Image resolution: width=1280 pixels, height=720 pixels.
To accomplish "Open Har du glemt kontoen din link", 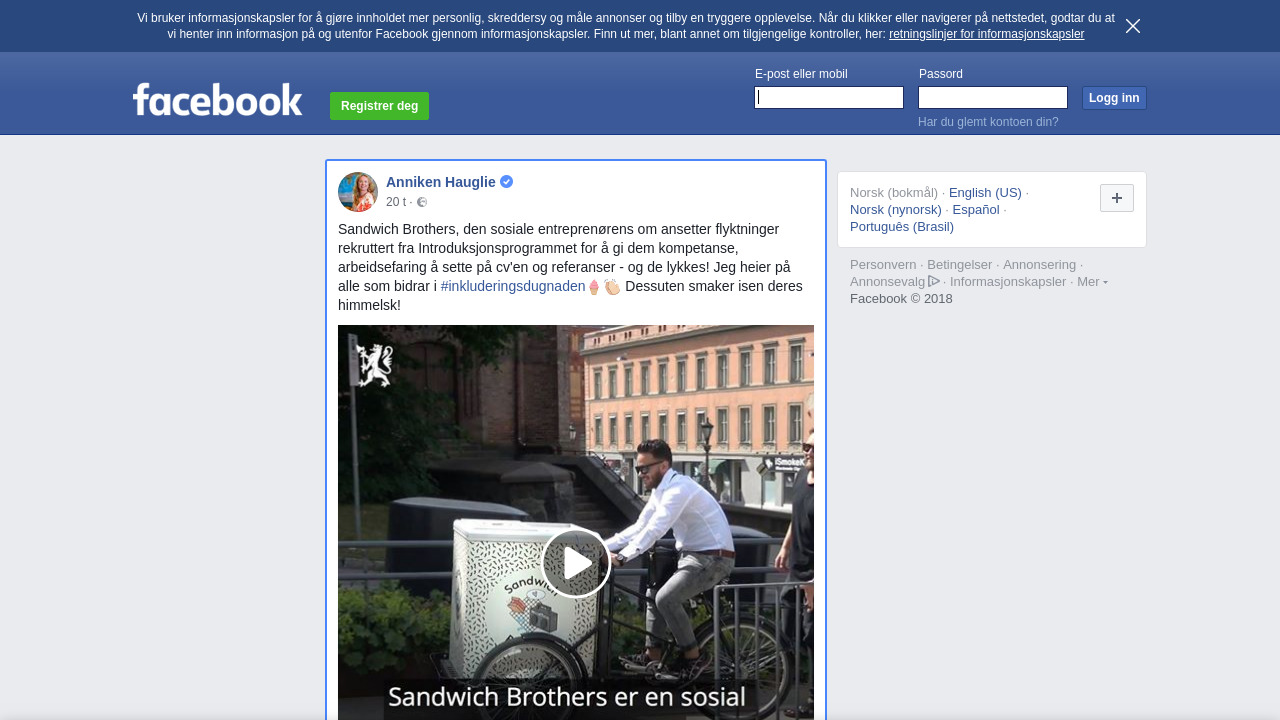I will (988, 122).
